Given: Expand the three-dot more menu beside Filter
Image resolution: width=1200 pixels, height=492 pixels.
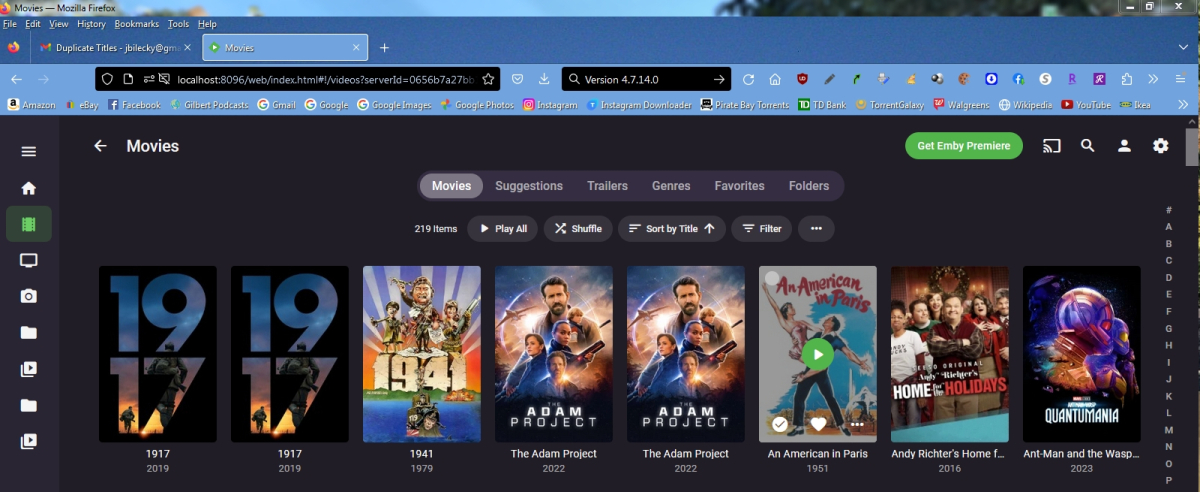Looking at the screenshot, I should 816,229.
